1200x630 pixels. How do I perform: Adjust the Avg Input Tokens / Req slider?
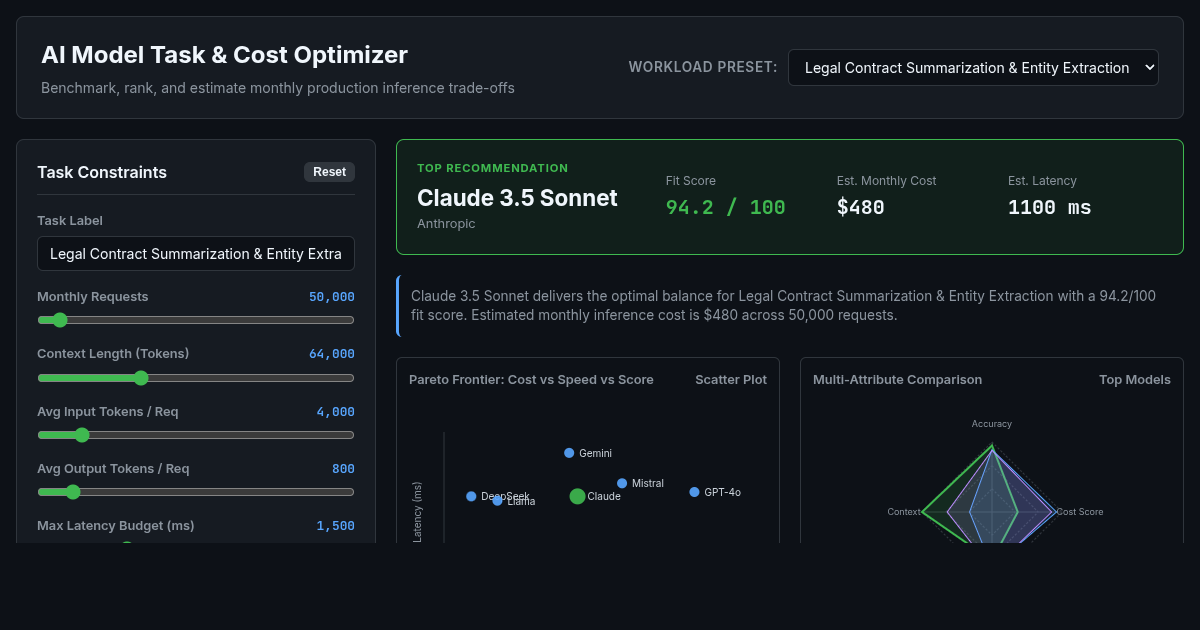196,435
